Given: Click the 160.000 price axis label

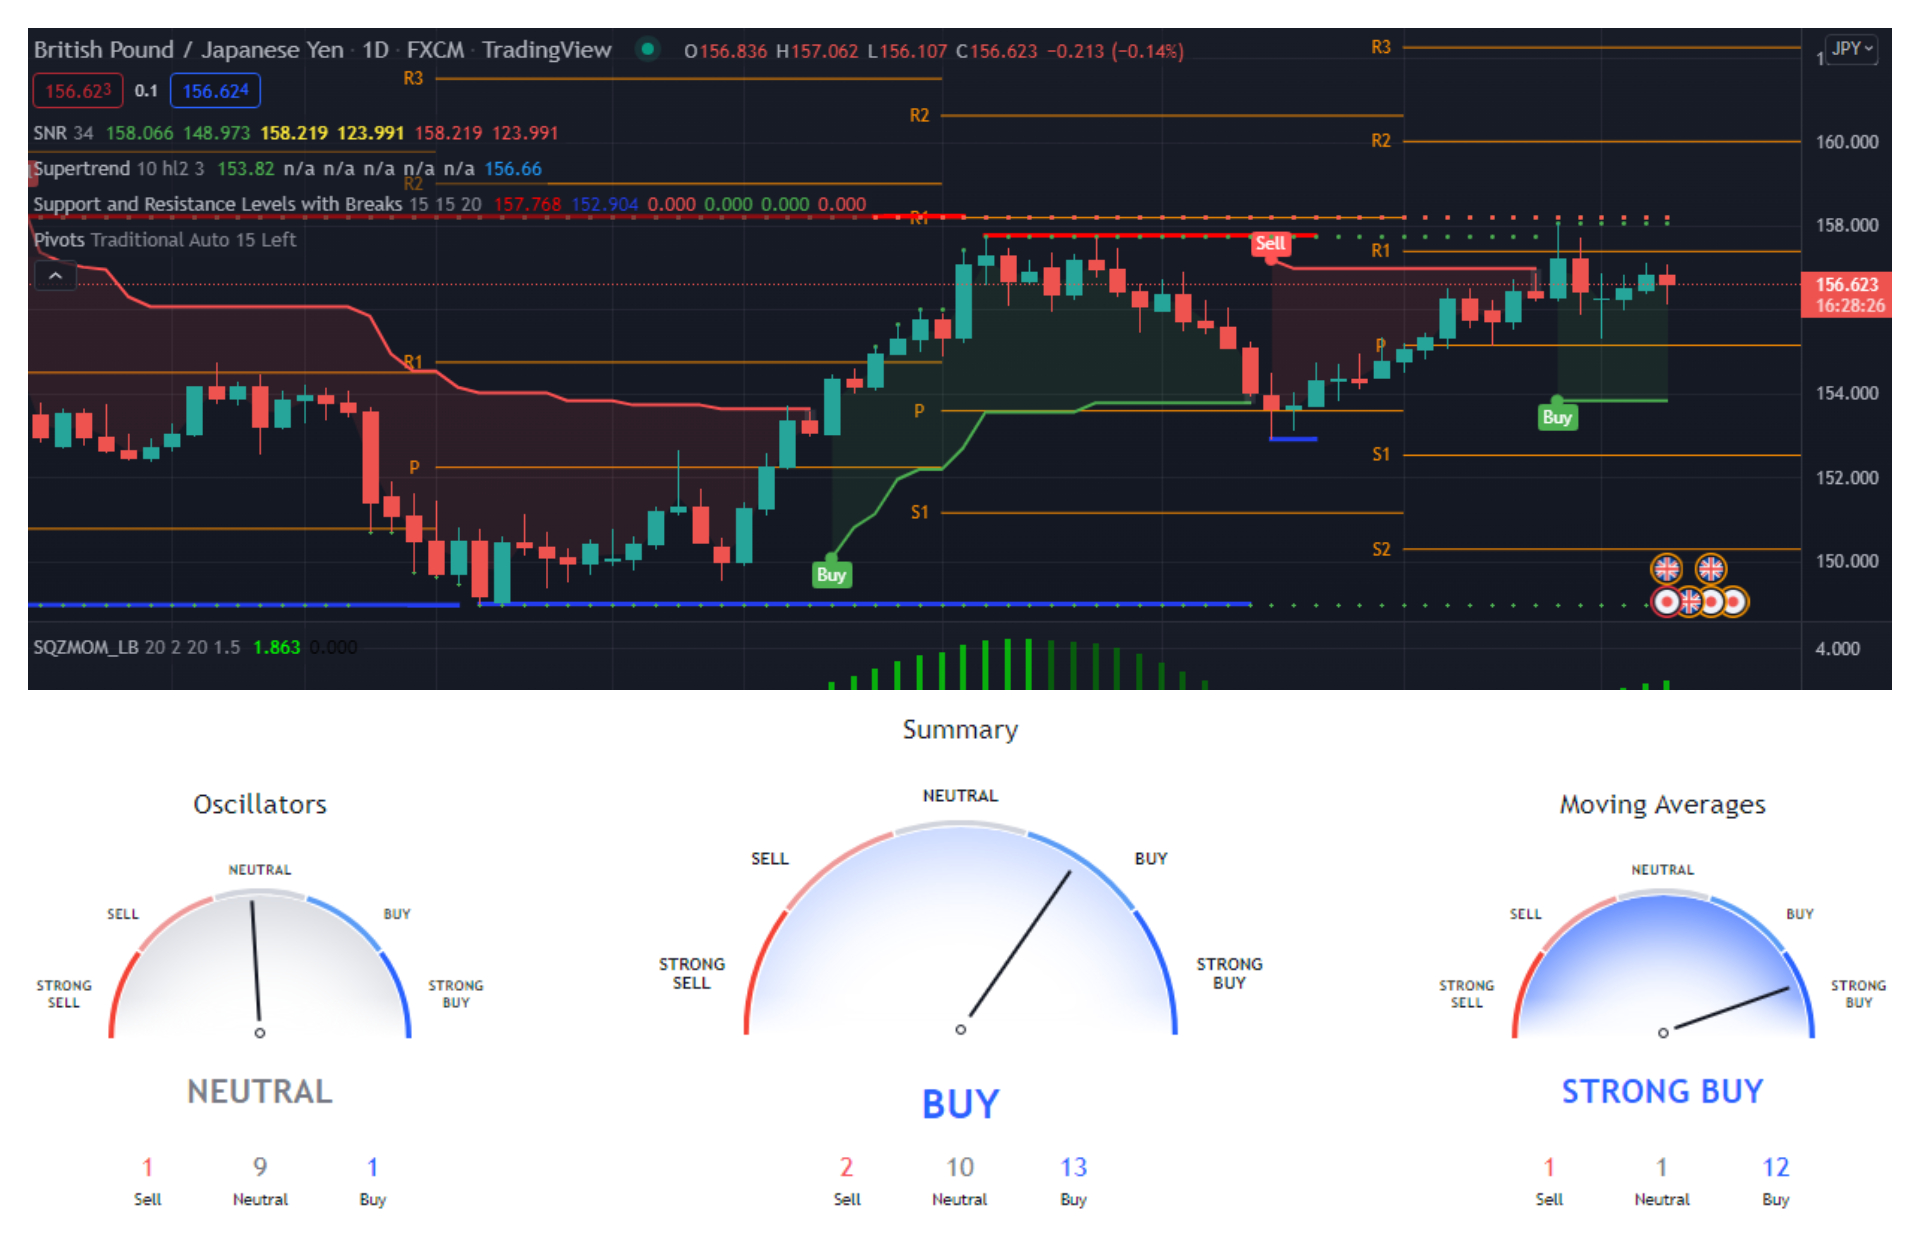Looking at the screenshot, I should (x=1846, y=142).
